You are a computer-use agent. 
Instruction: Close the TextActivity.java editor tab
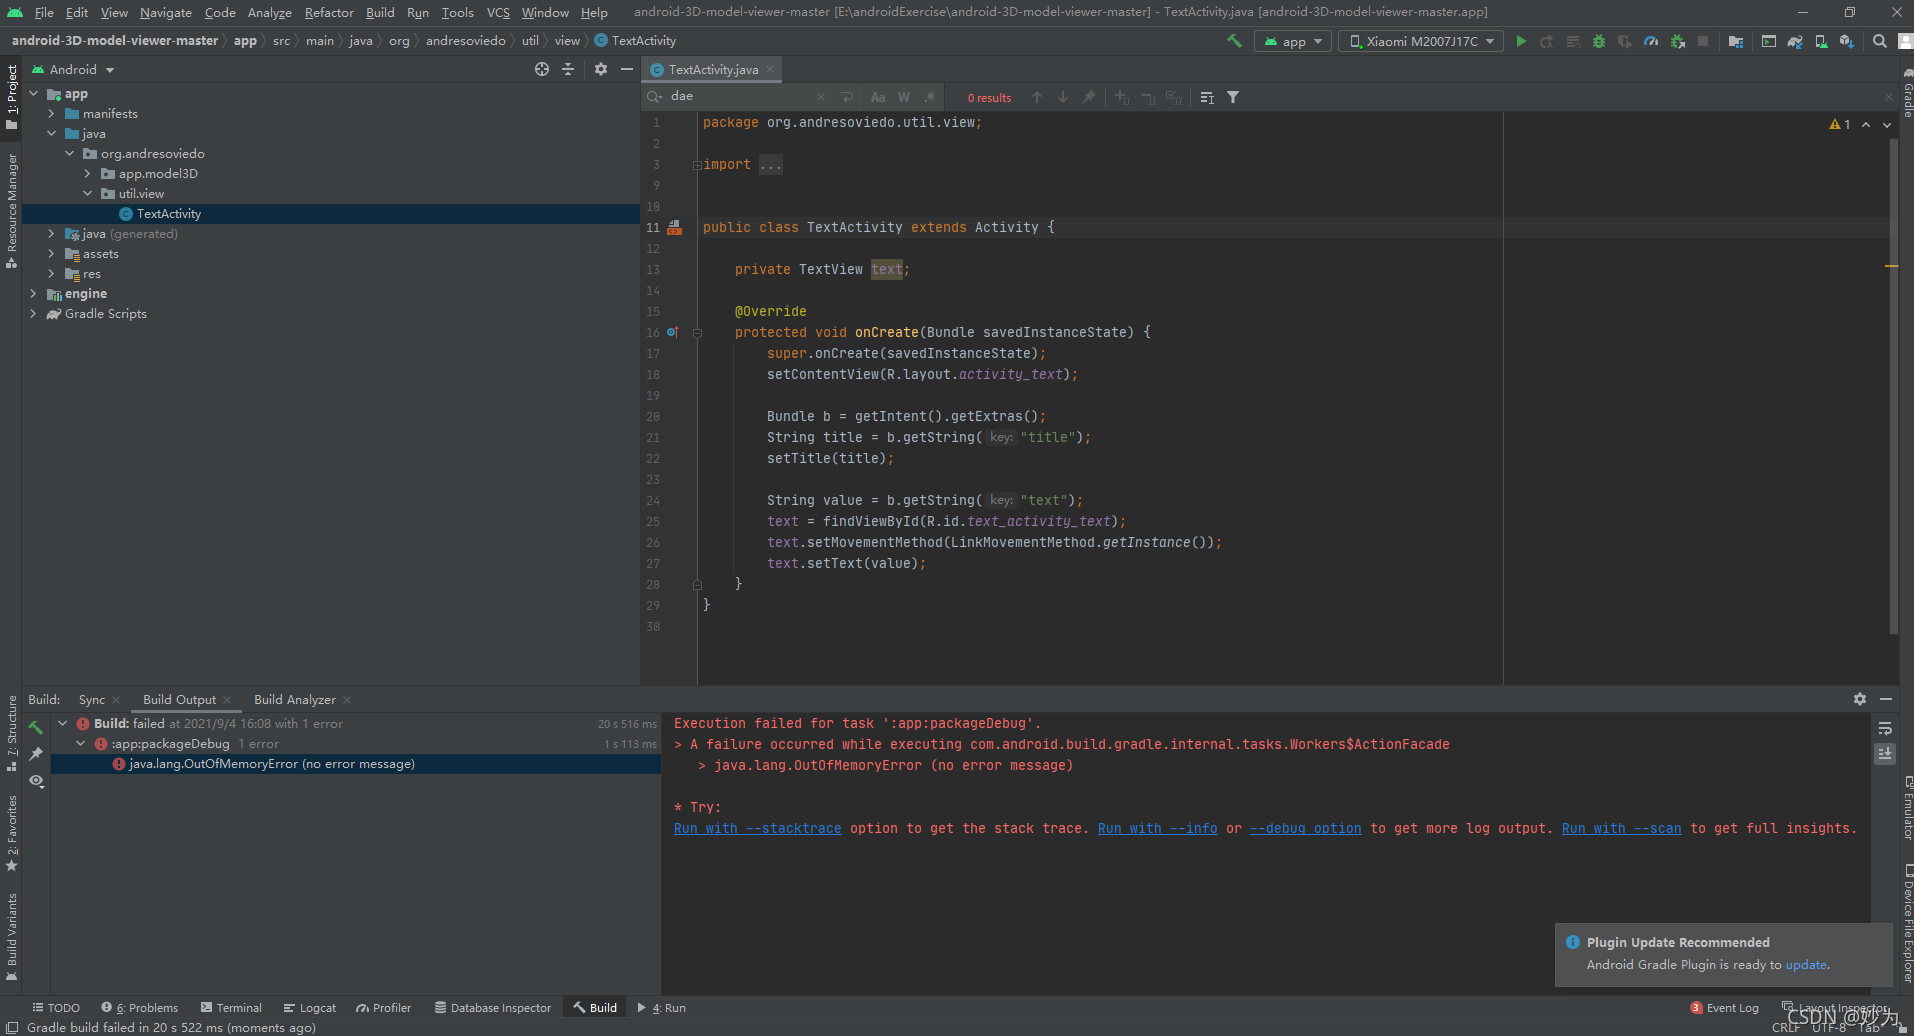(x=769, y=70)
